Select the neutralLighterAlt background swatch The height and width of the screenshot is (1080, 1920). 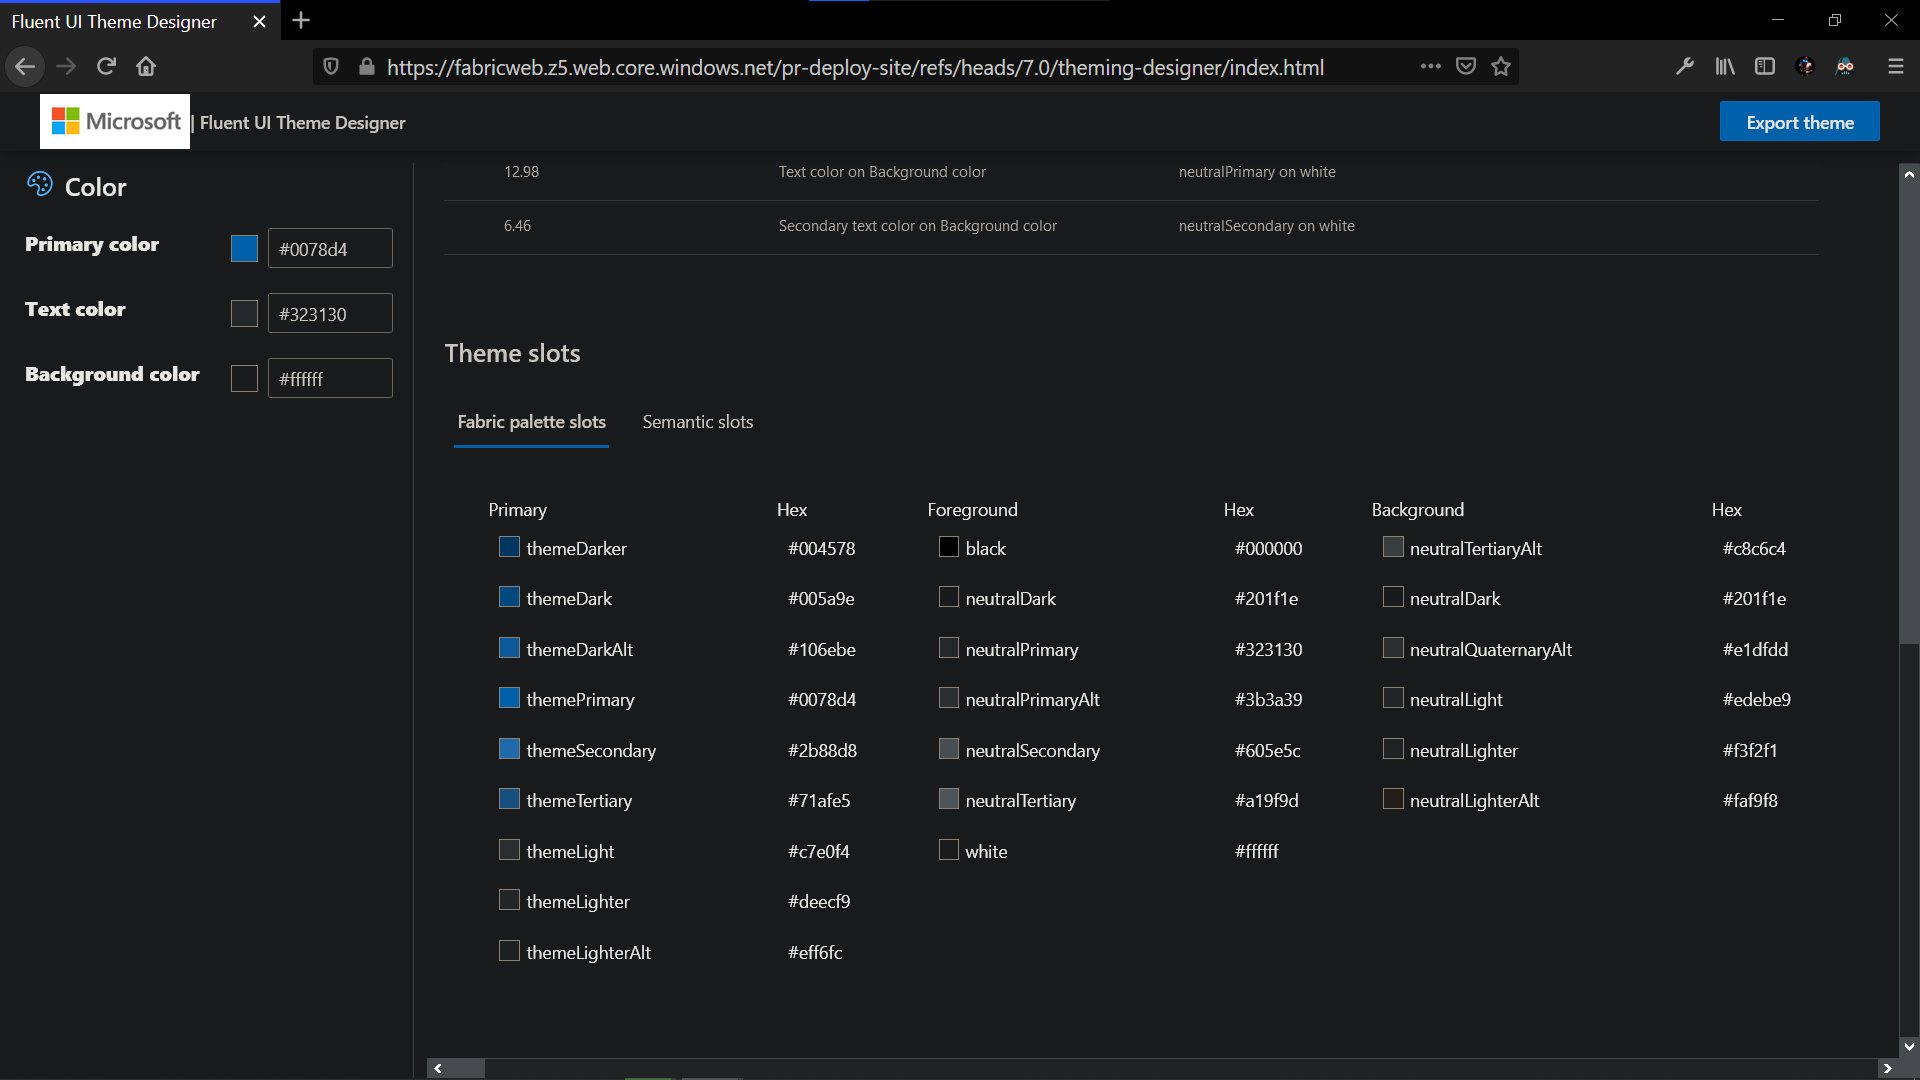click(1393, 798)
